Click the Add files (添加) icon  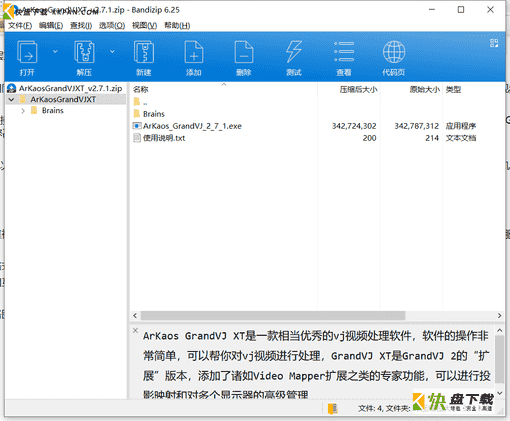click(194, 52)
